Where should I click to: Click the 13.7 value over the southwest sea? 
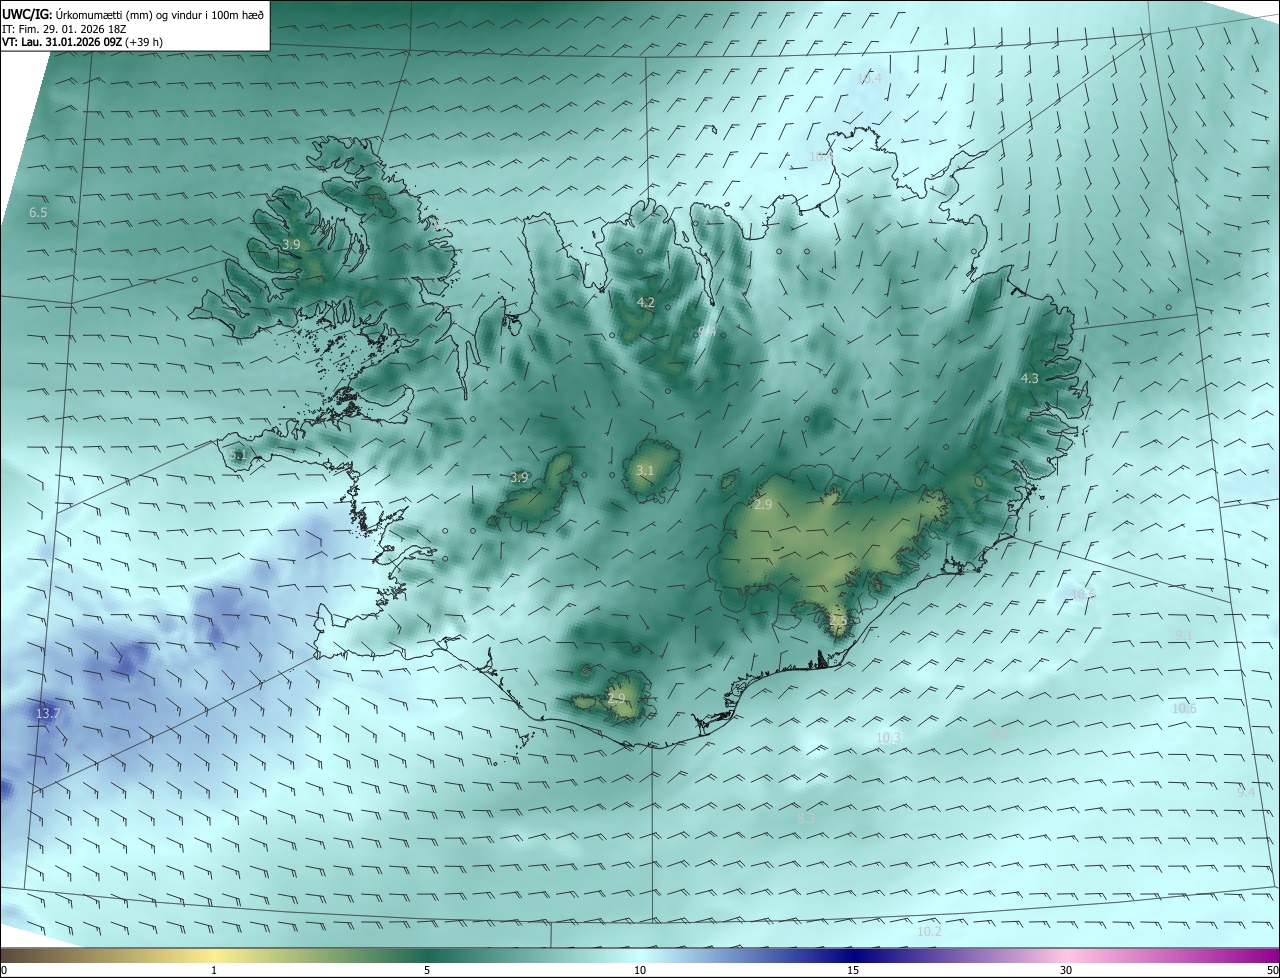pos(48,713)
